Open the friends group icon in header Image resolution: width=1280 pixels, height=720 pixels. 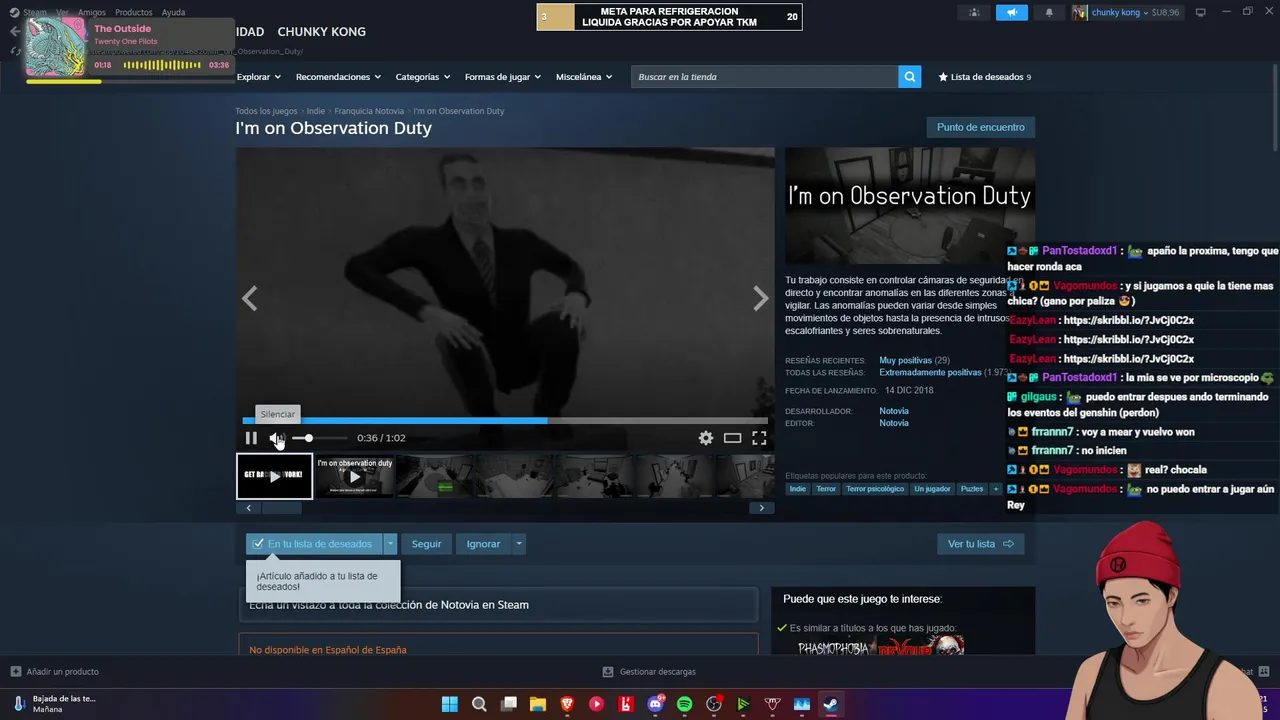point(974,12)
